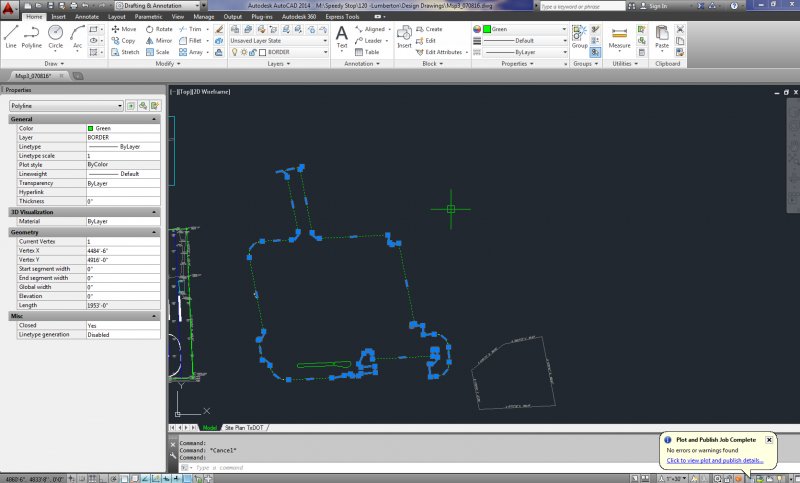Activate the Rotate command

pyautogui.click(x=159, y=29)
